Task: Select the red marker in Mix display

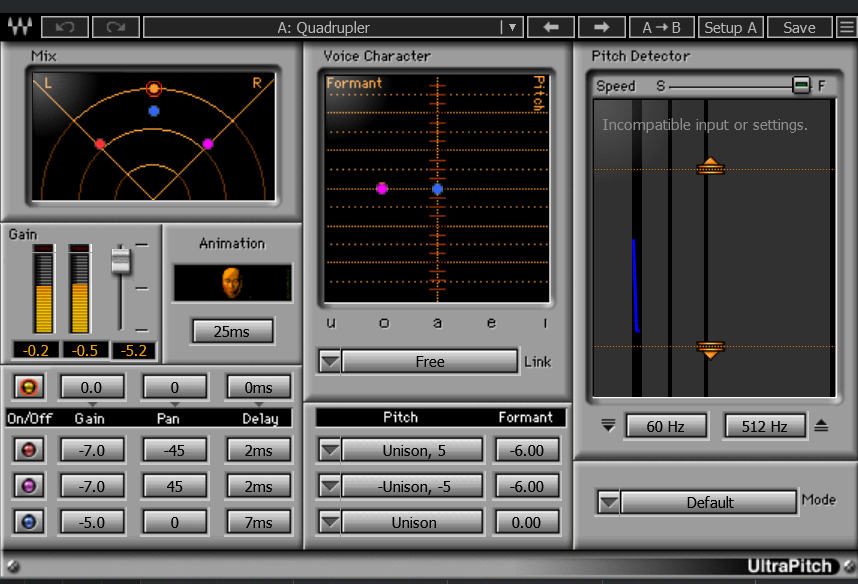Action: tap(100, 144)
